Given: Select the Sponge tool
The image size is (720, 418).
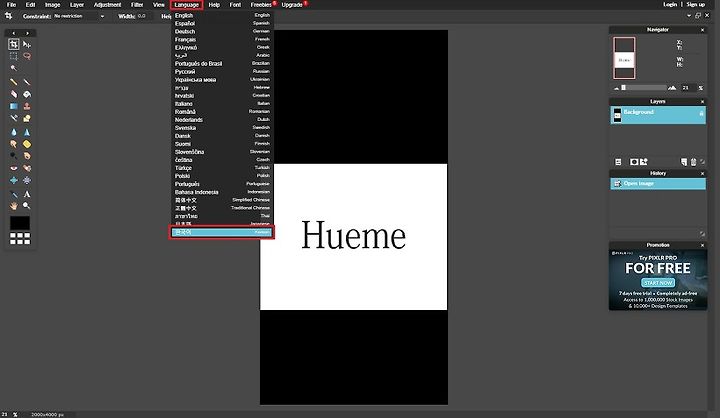Looking at the screenshot, I should 27,144.
